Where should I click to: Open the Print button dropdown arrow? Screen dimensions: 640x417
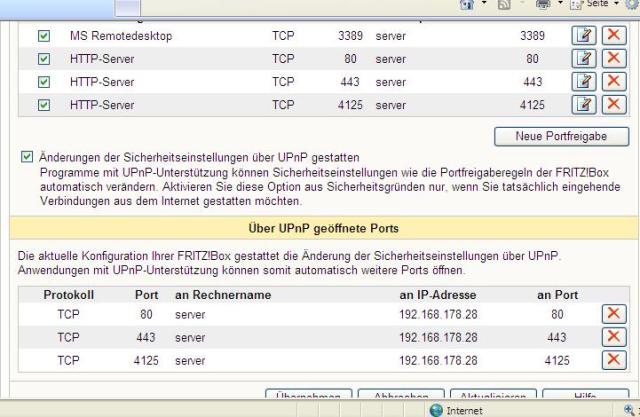click(560, 3)
